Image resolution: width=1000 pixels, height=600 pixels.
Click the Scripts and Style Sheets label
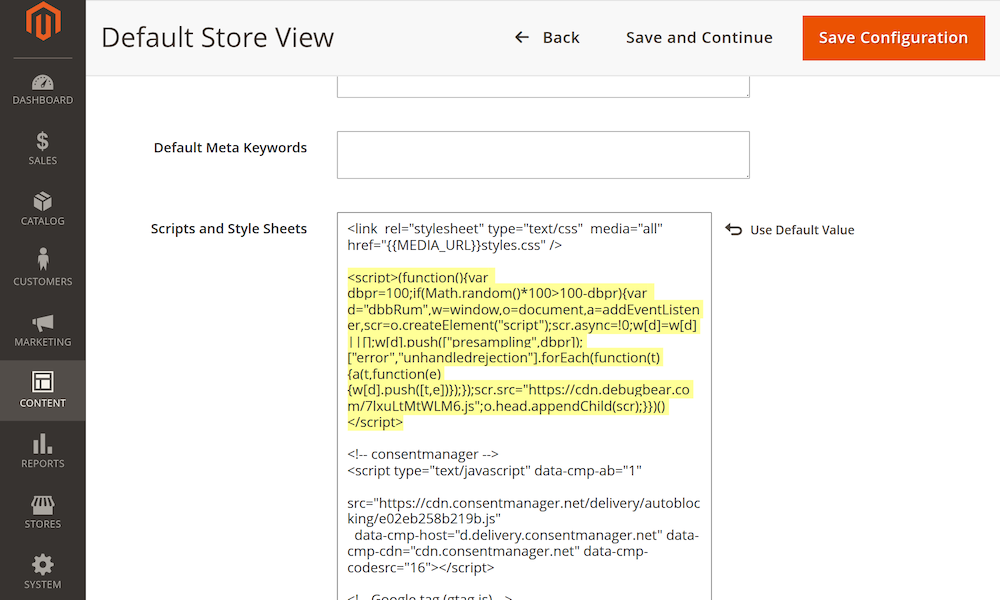click(x=228, y=229)
